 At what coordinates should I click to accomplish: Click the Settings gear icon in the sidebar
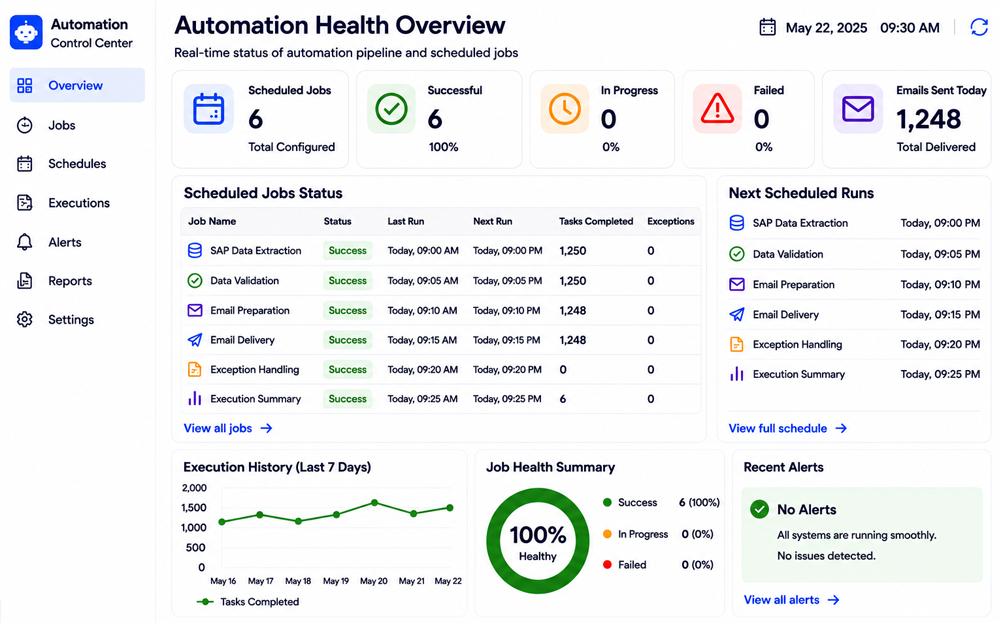coord(25,319)
